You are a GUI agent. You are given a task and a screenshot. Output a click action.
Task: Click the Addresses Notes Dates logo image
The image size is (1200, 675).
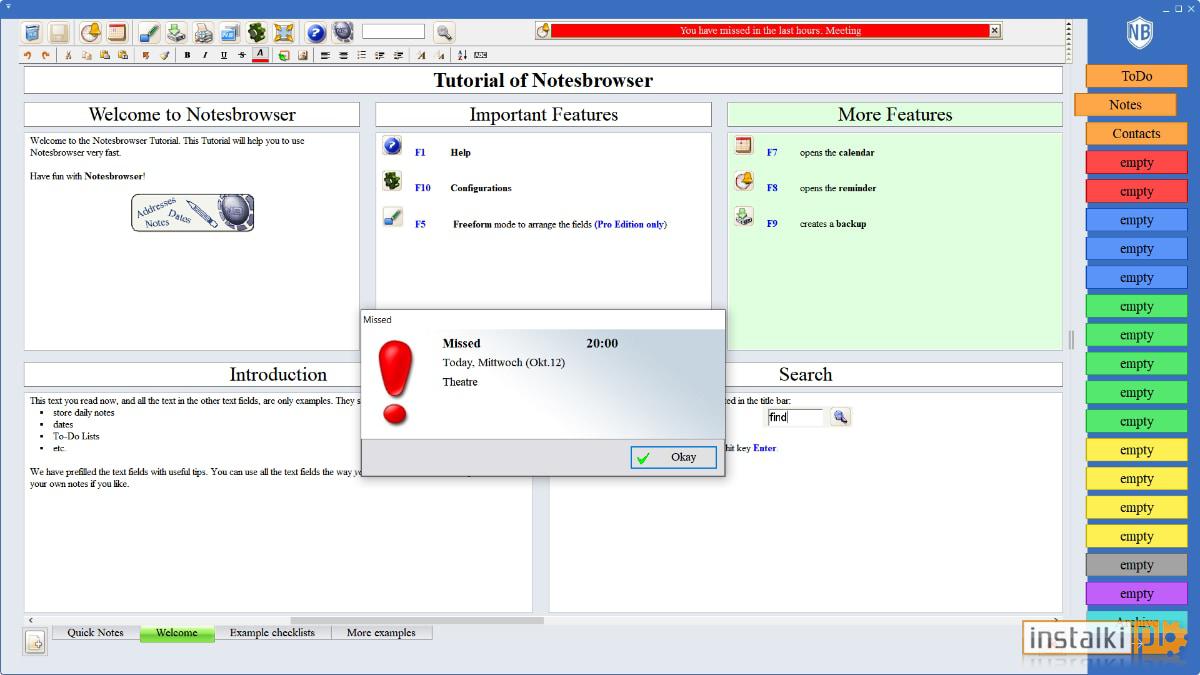point(192,212)
